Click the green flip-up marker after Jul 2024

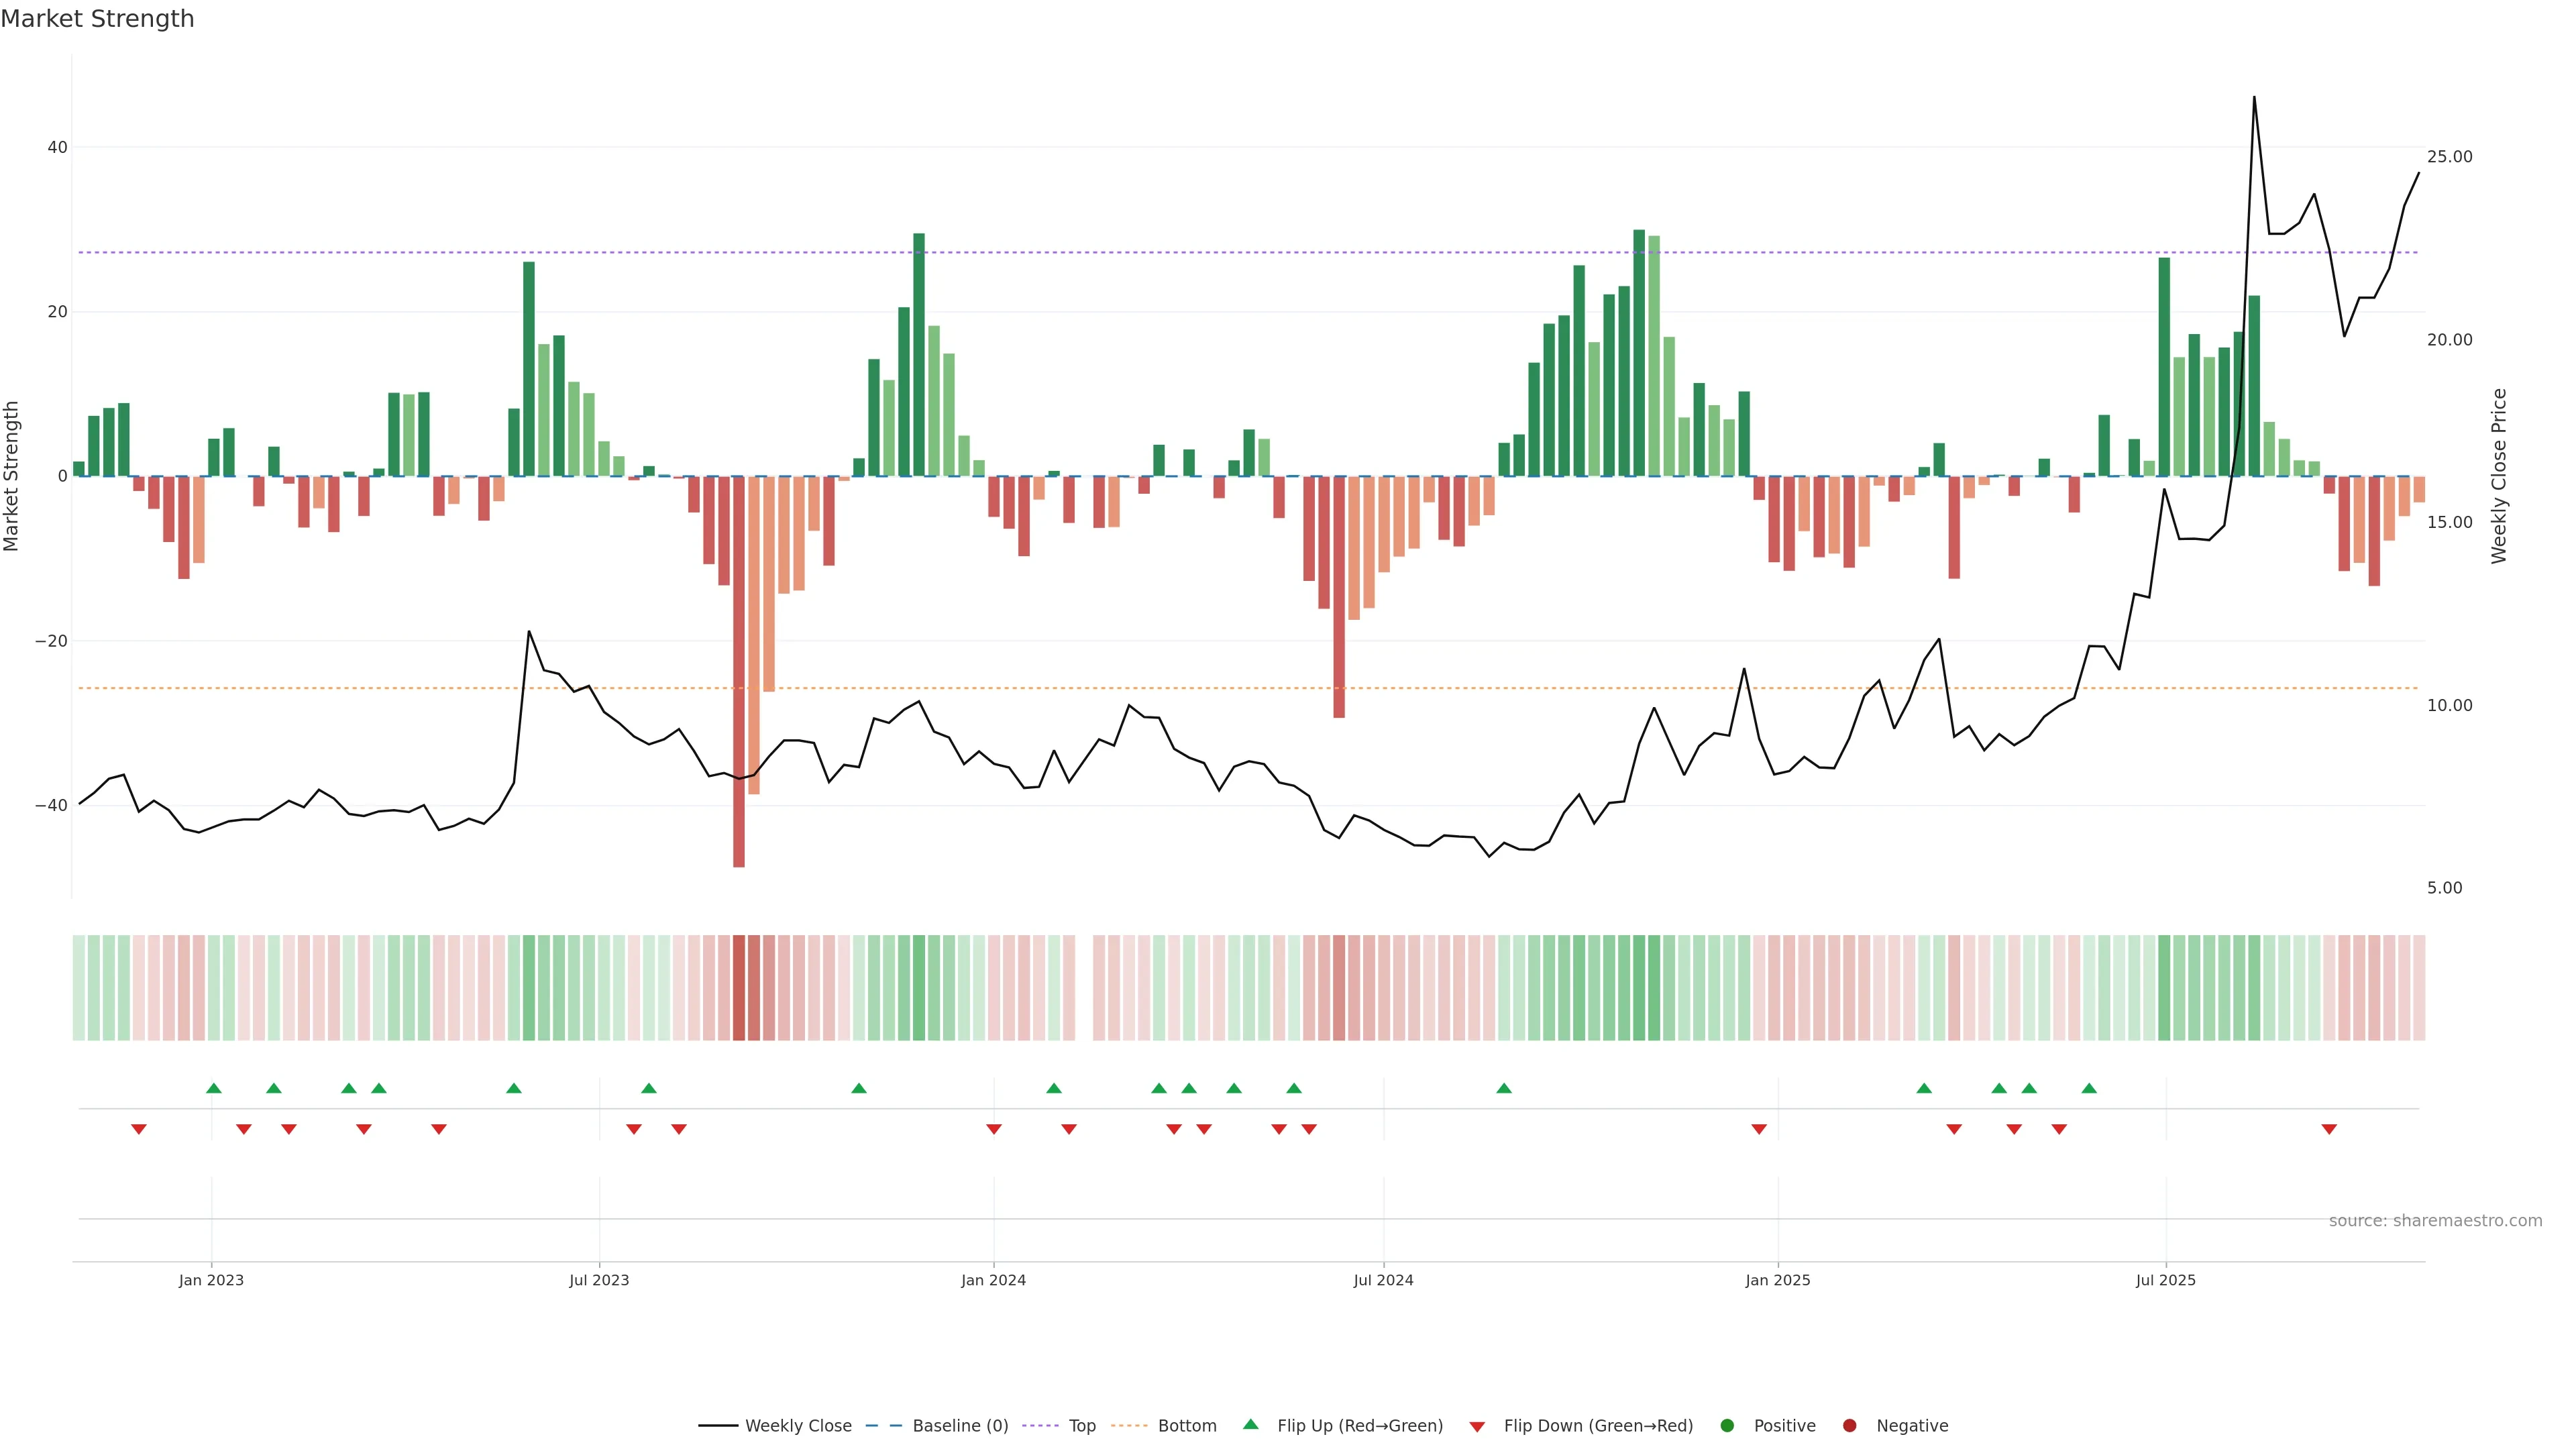(1504, 1088)
